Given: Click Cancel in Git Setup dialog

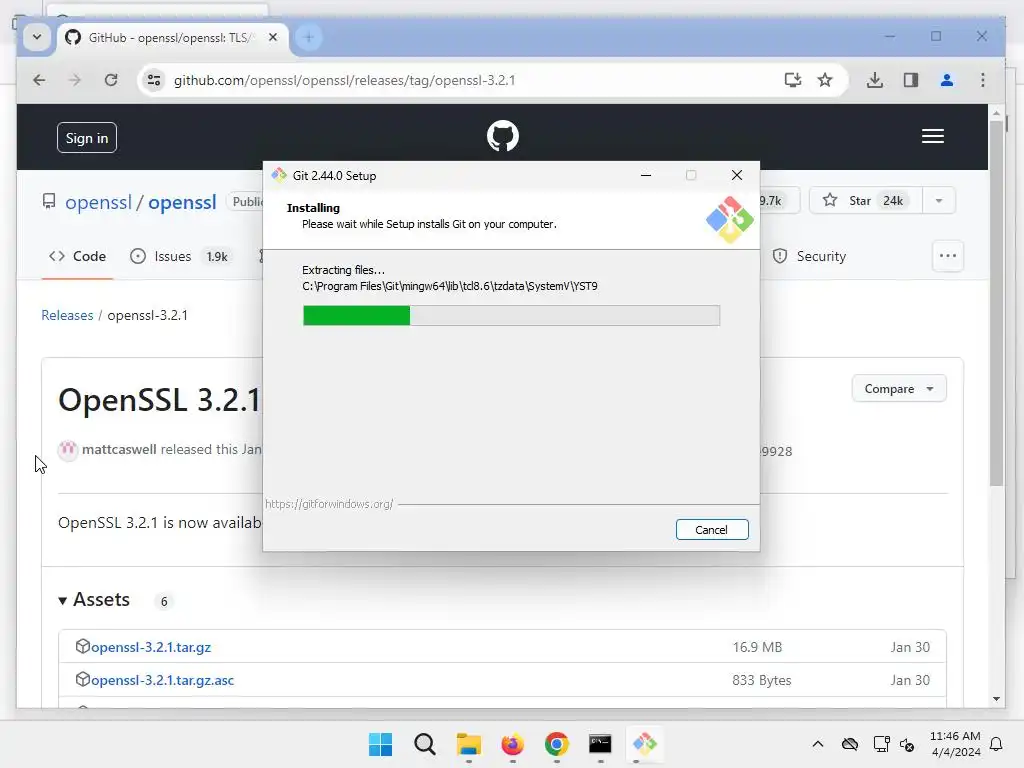Looking at the screenshot, I should 712,530.
